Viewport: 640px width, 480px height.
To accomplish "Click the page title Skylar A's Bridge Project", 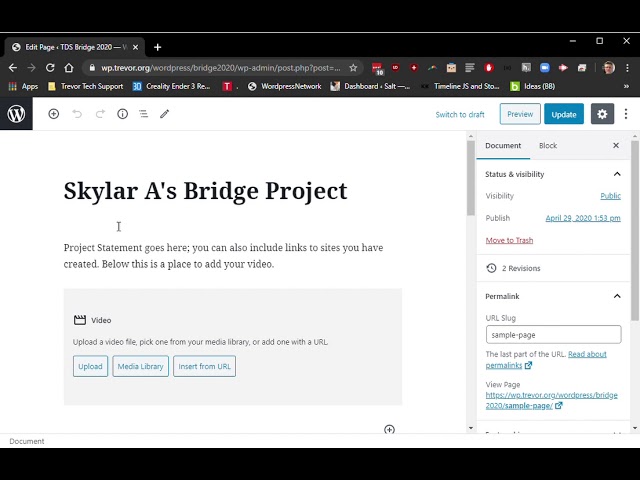I will (x=205, y=191).
